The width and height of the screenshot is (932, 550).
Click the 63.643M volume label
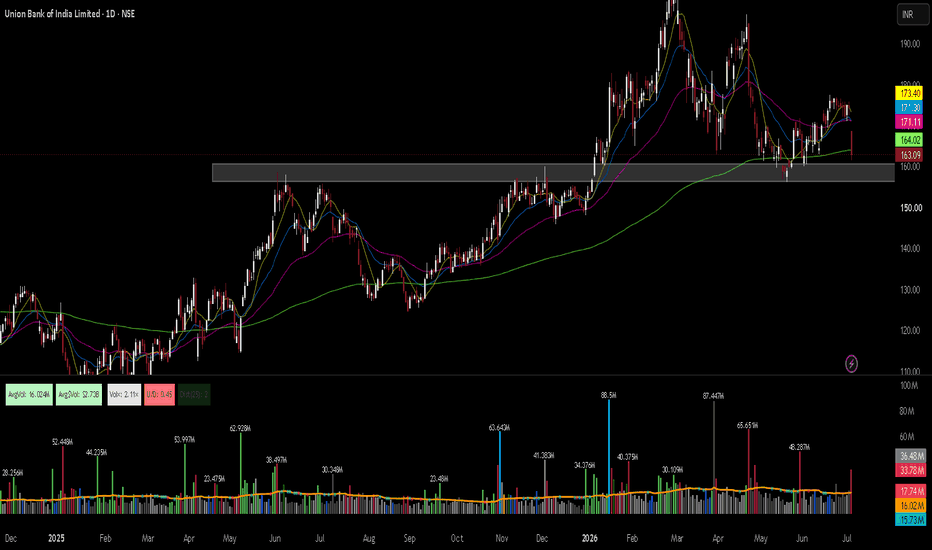pyautogui.click(x=499, y=428)
